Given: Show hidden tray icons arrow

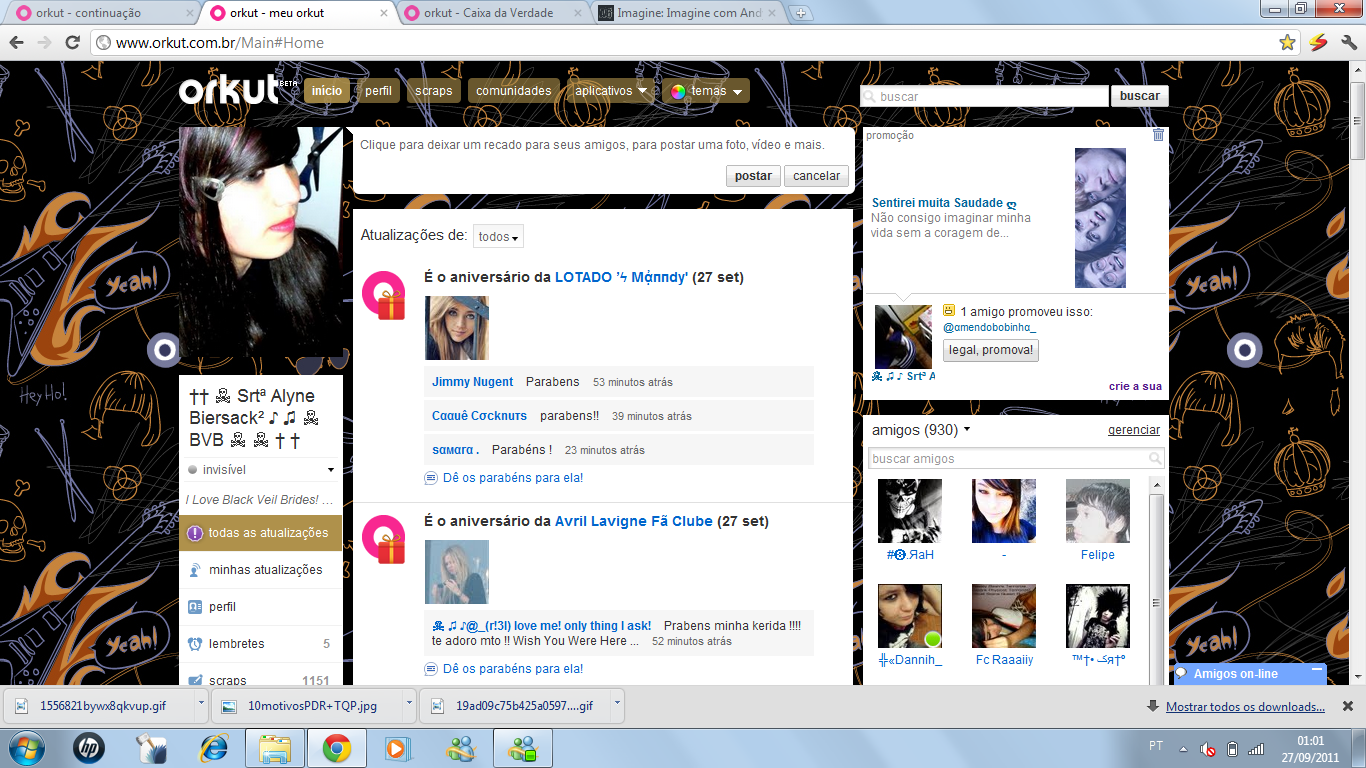Looking at the screenshot, I should tap(1184, 749).
